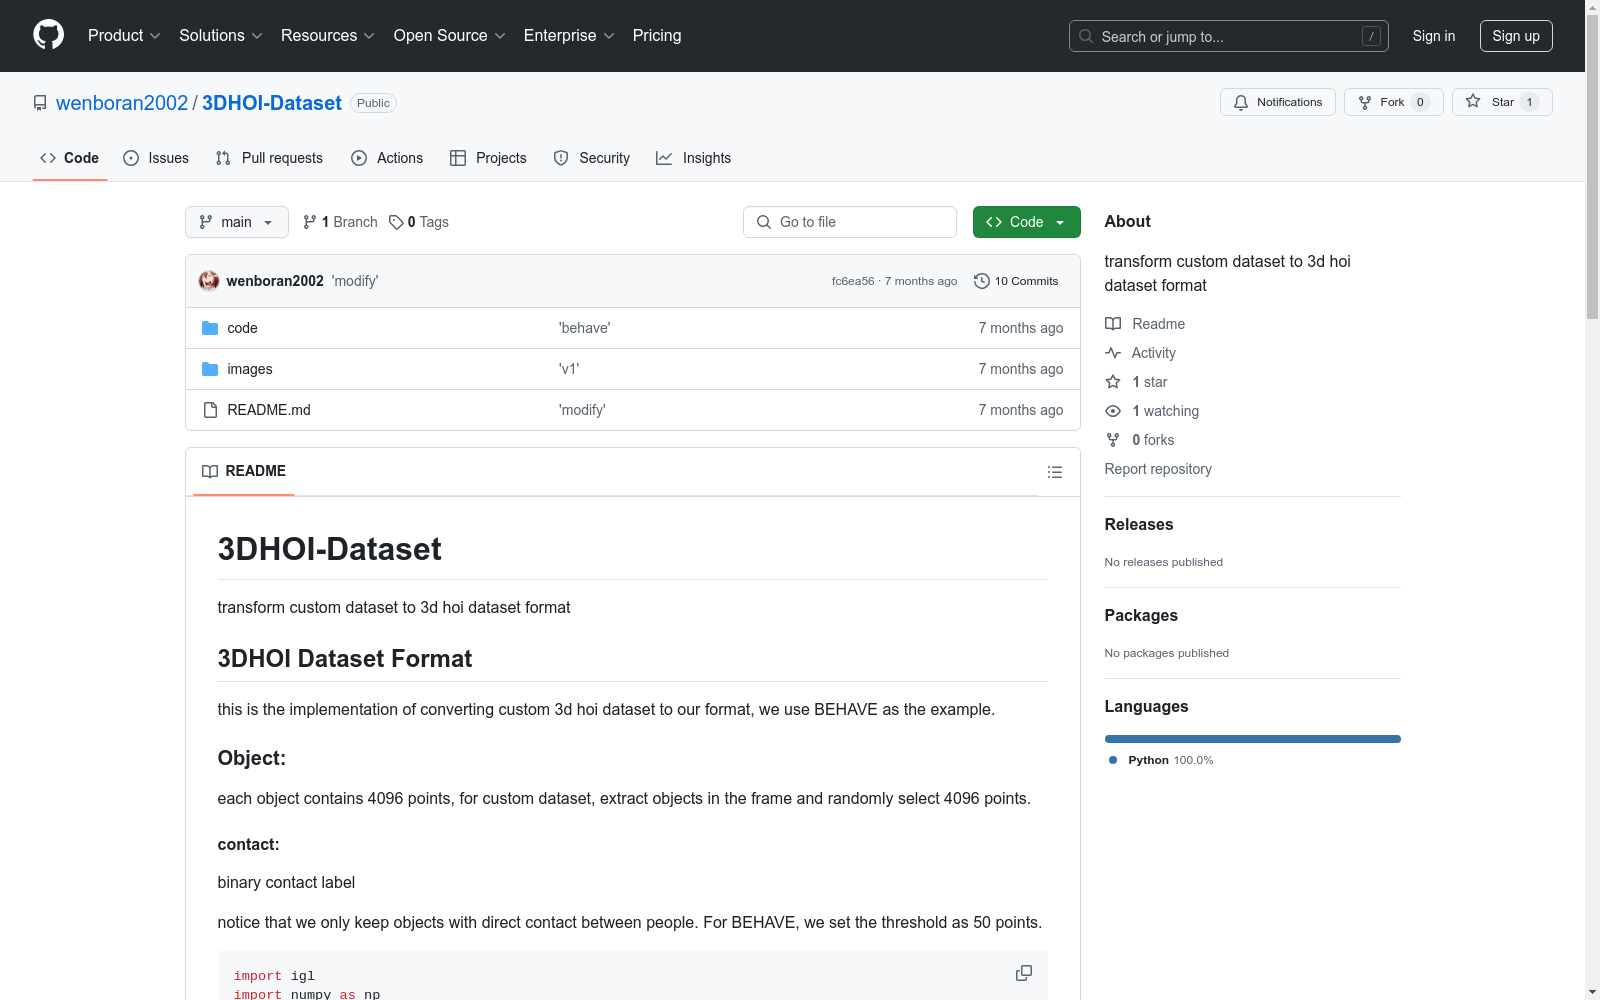Open the images folder
The height and width of the screenshot is (1000, 1600).
coord(250,369)
